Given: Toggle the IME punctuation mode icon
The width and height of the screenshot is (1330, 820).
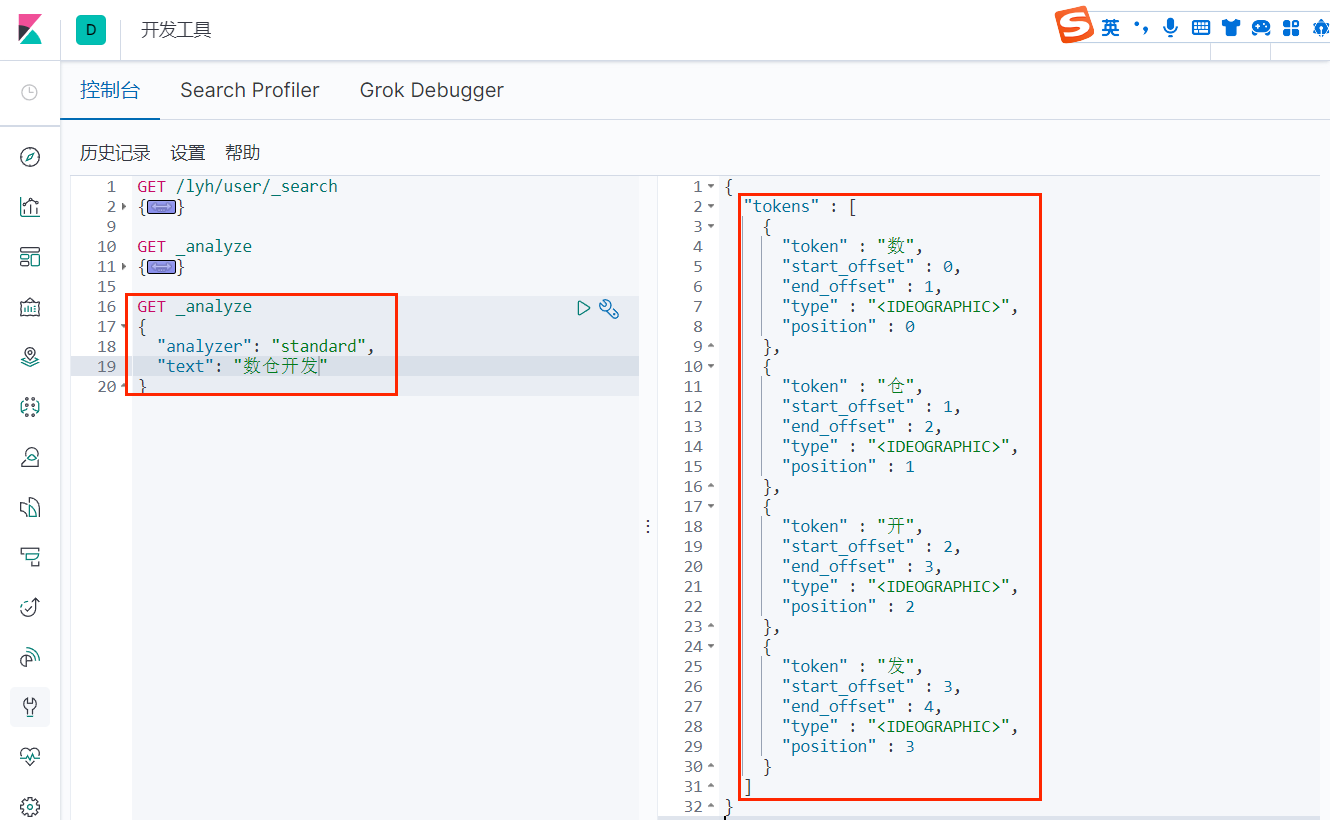Looking at the screenshot, I should point(1141,28).
